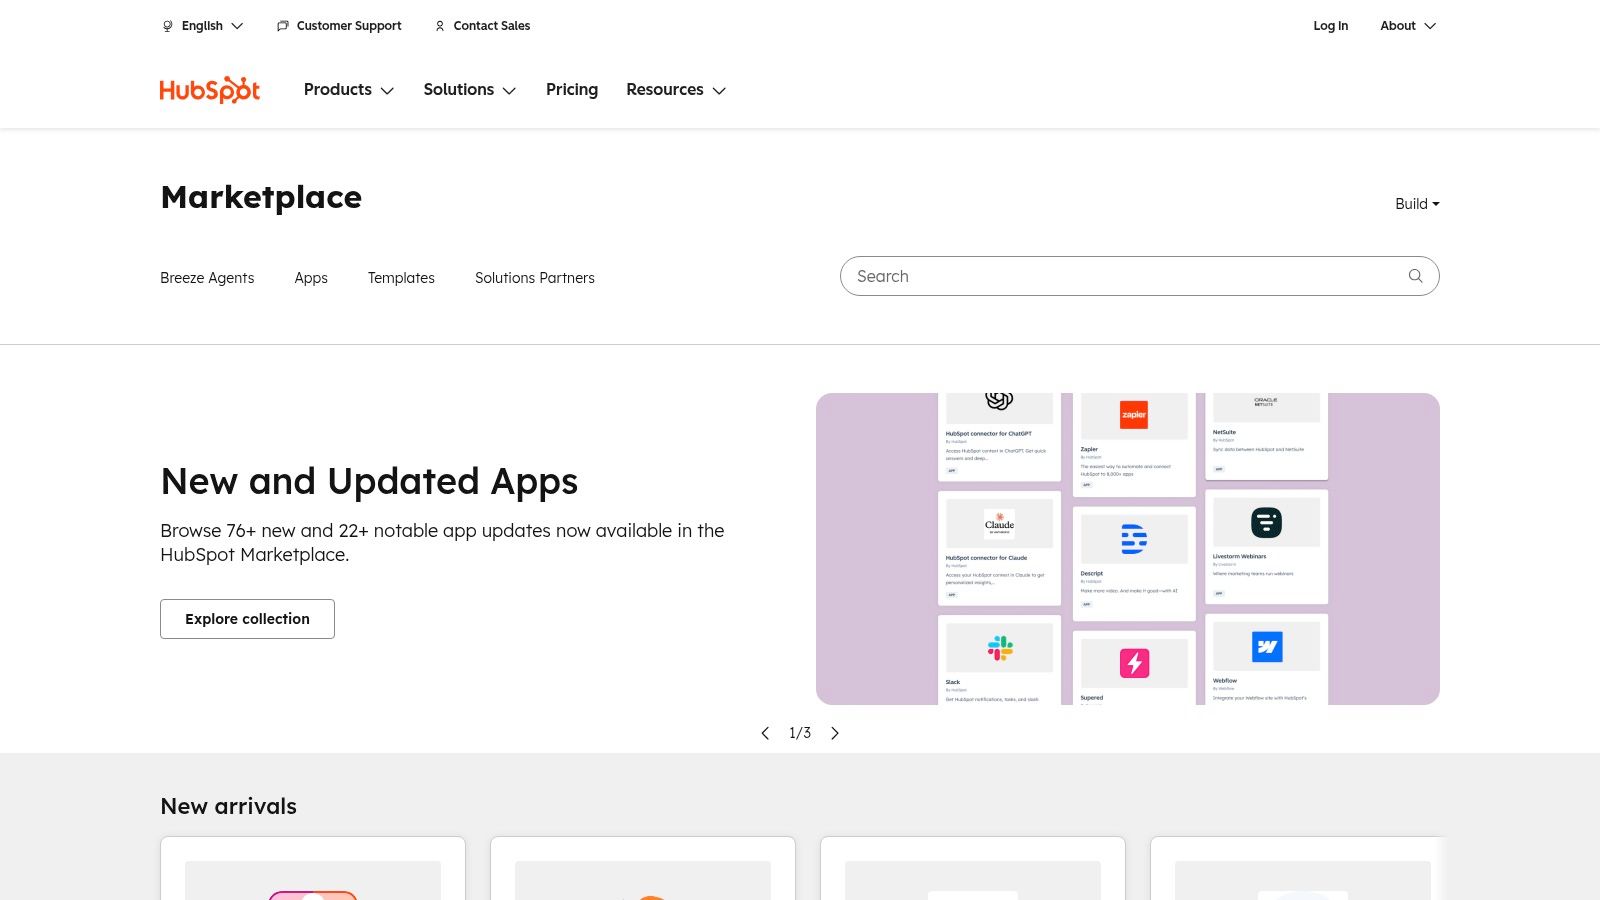
Task: Expand the Resources menu
Action: click(x=675, y=90)
